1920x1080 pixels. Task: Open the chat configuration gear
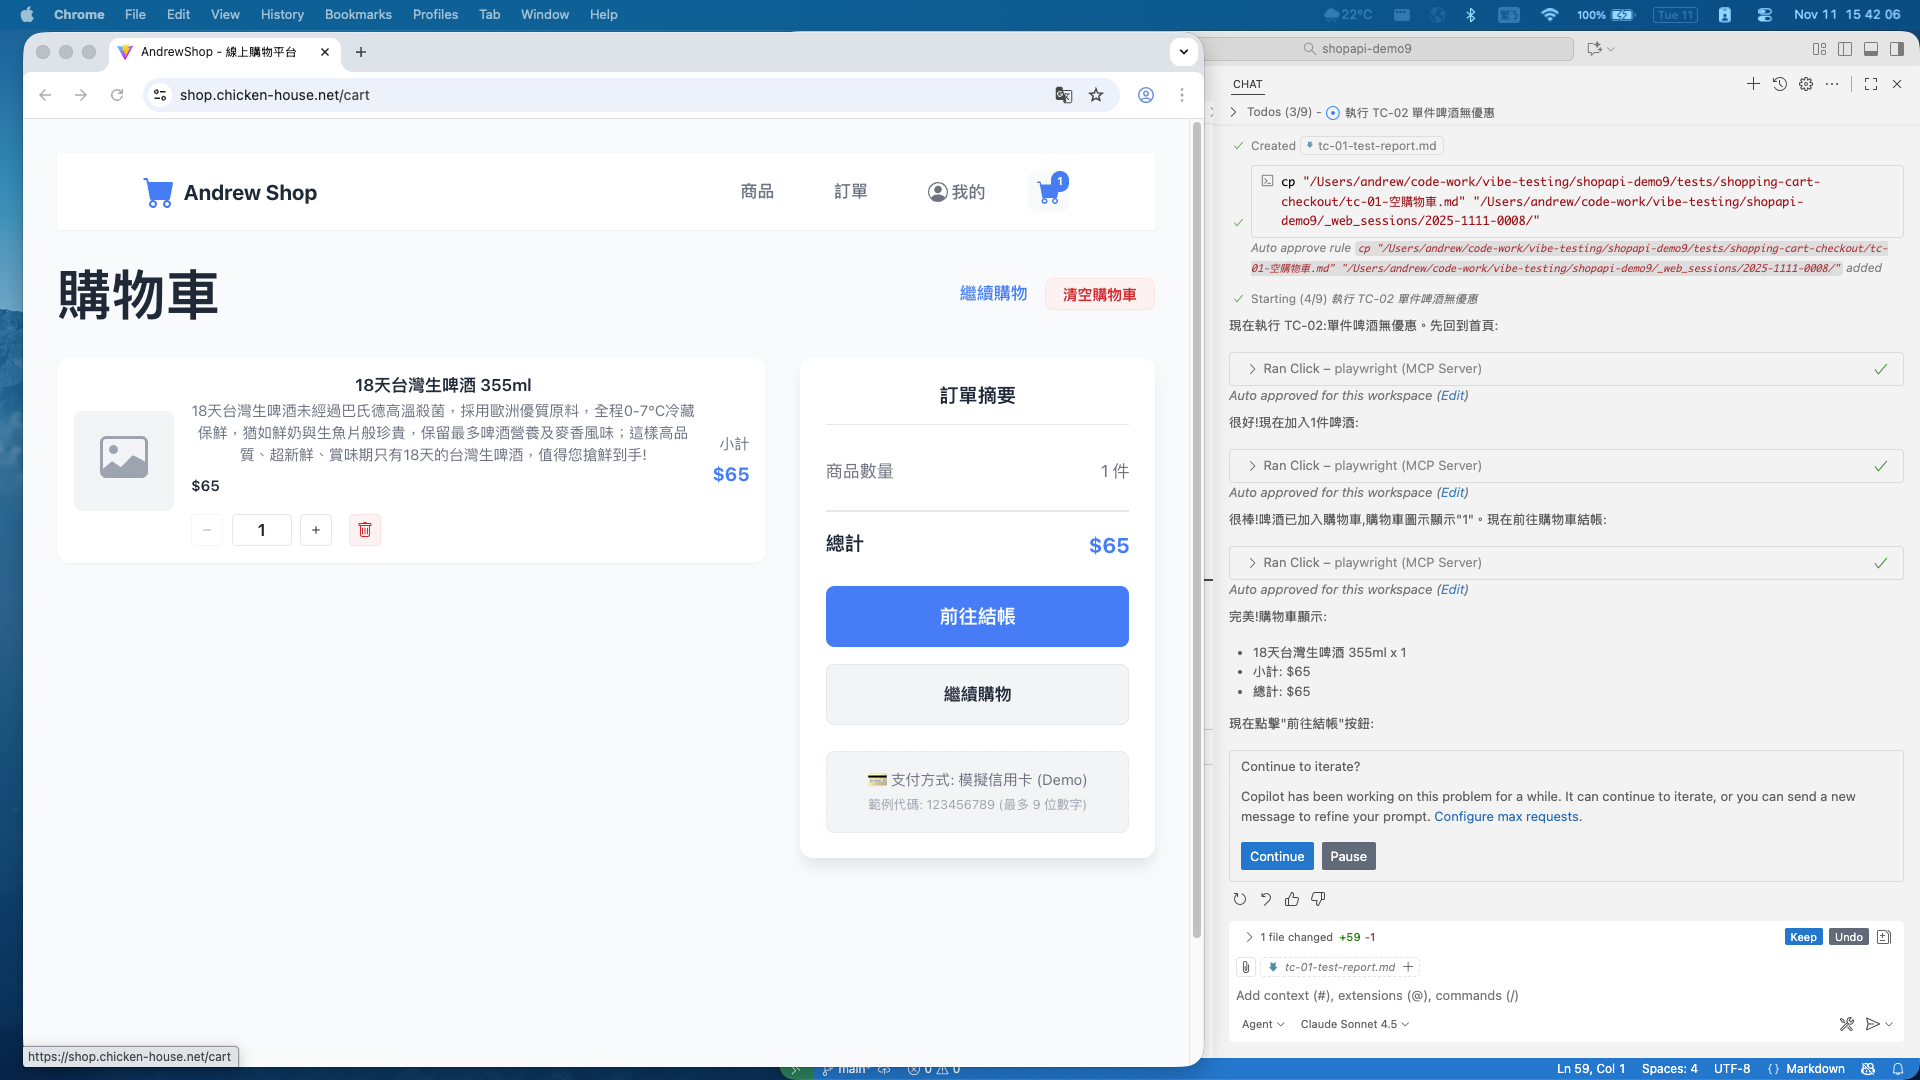click(1807, 84)
